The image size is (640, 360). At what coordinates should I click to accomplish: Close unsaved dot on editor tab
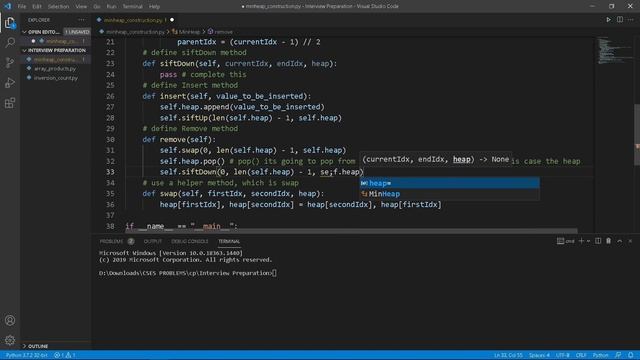[172, 20]
